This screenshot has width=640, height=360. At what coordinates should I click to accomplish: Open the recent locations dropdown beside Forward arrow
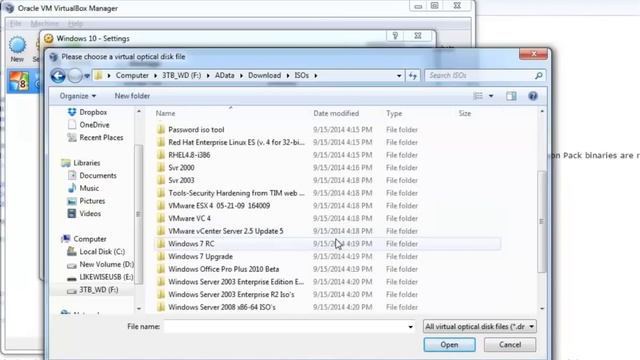(87, 76)
